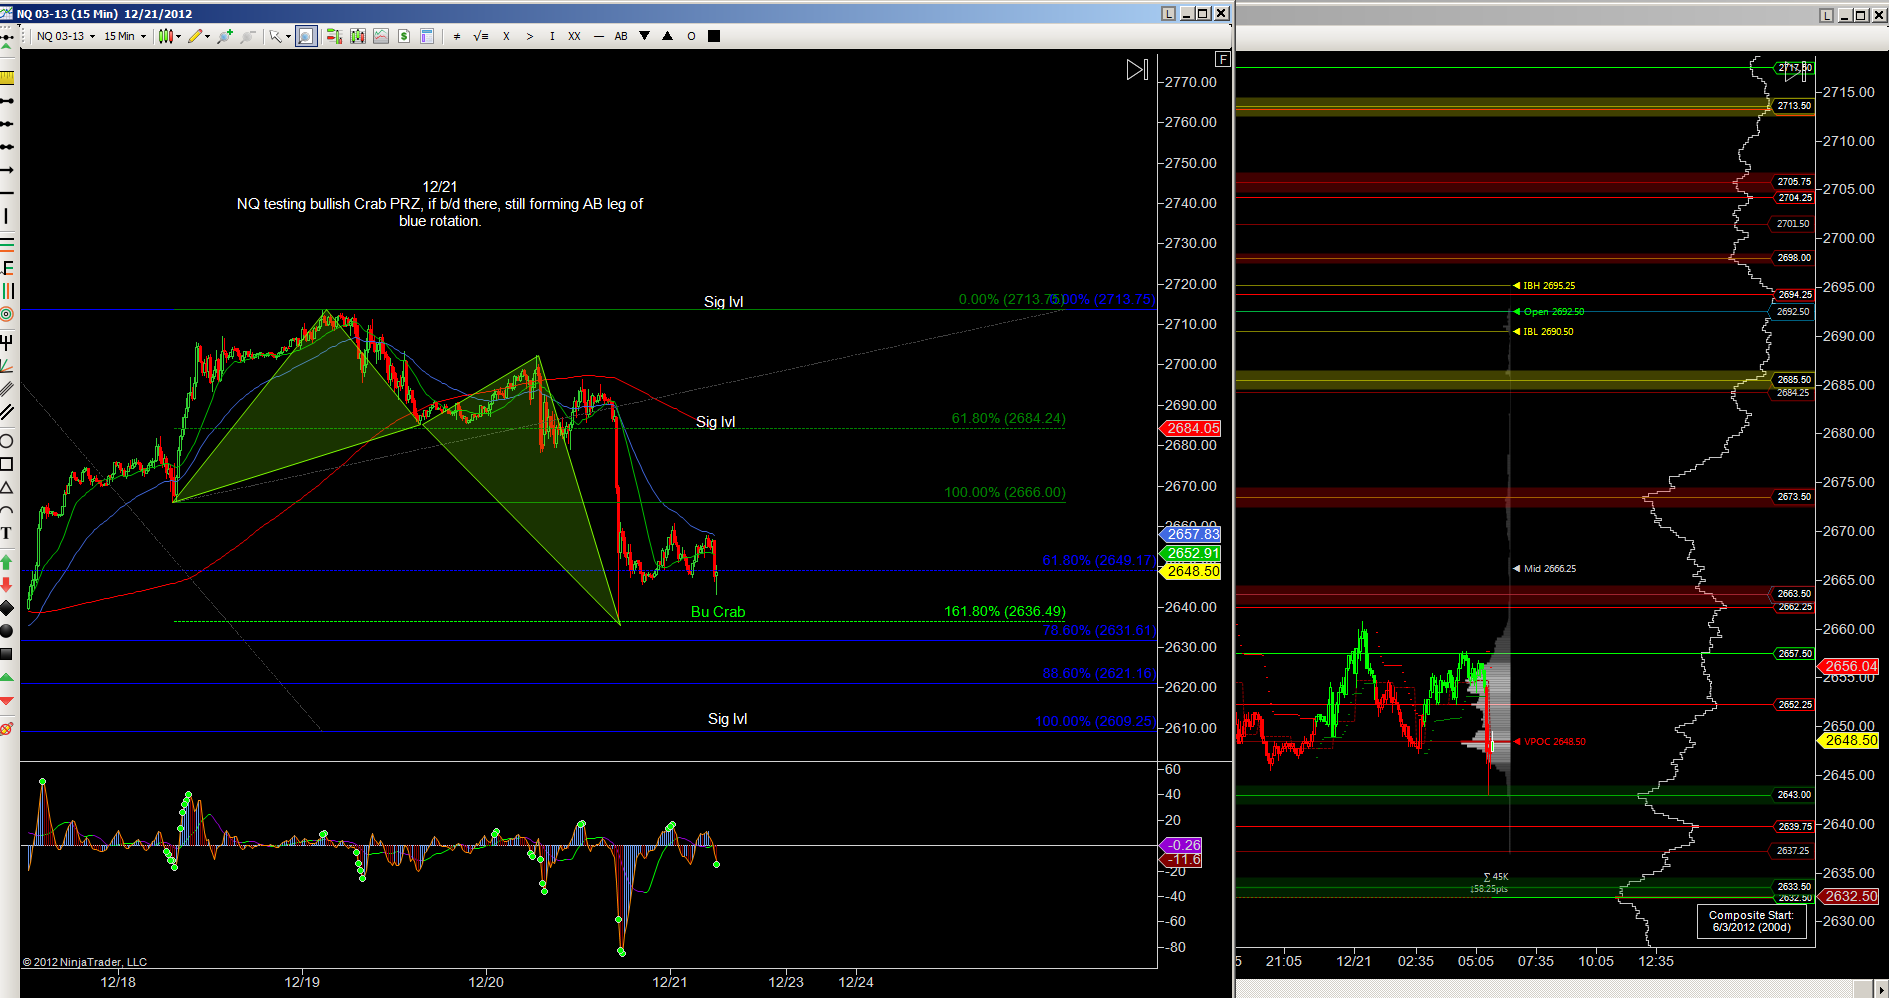Image resolution: width=1889 pixels, height=998 pixels.
Task: Pick the black square swatch in toolbar
Action: (x=714, y=36)
